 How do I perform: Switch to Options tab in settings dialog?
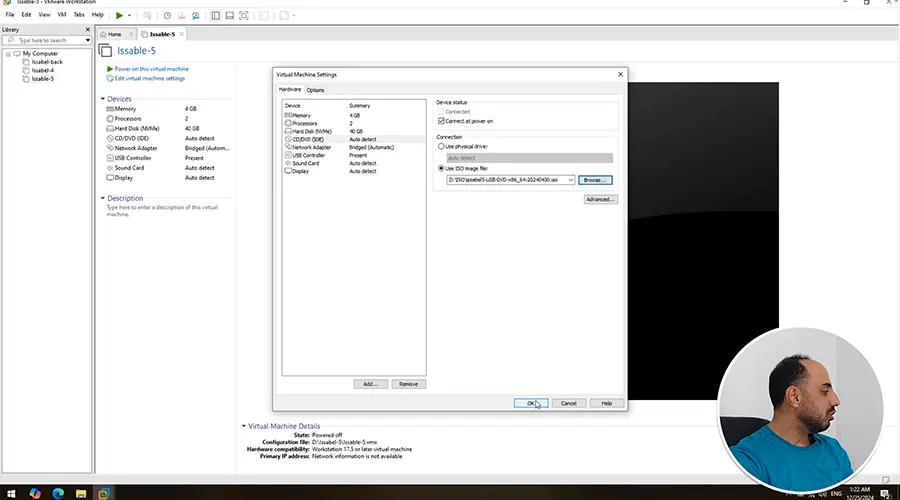pos(315,90)
